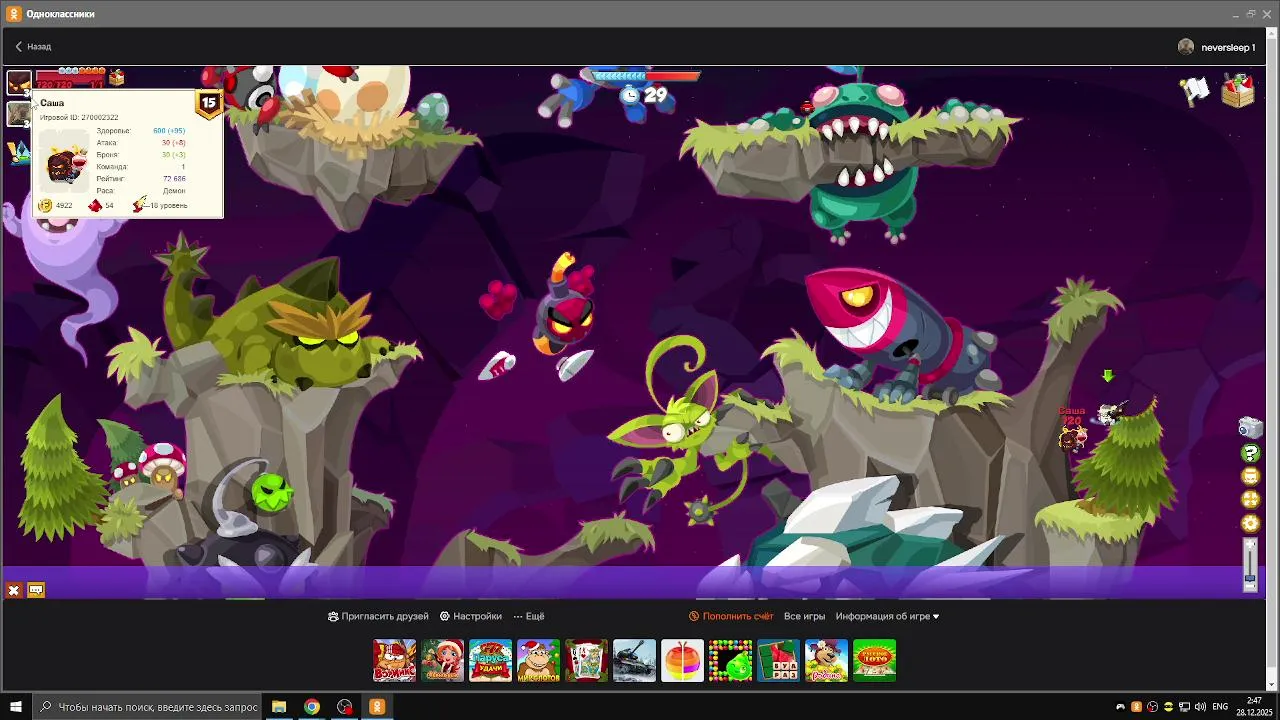Open the Паруса удачи game thumbnail

490,661
